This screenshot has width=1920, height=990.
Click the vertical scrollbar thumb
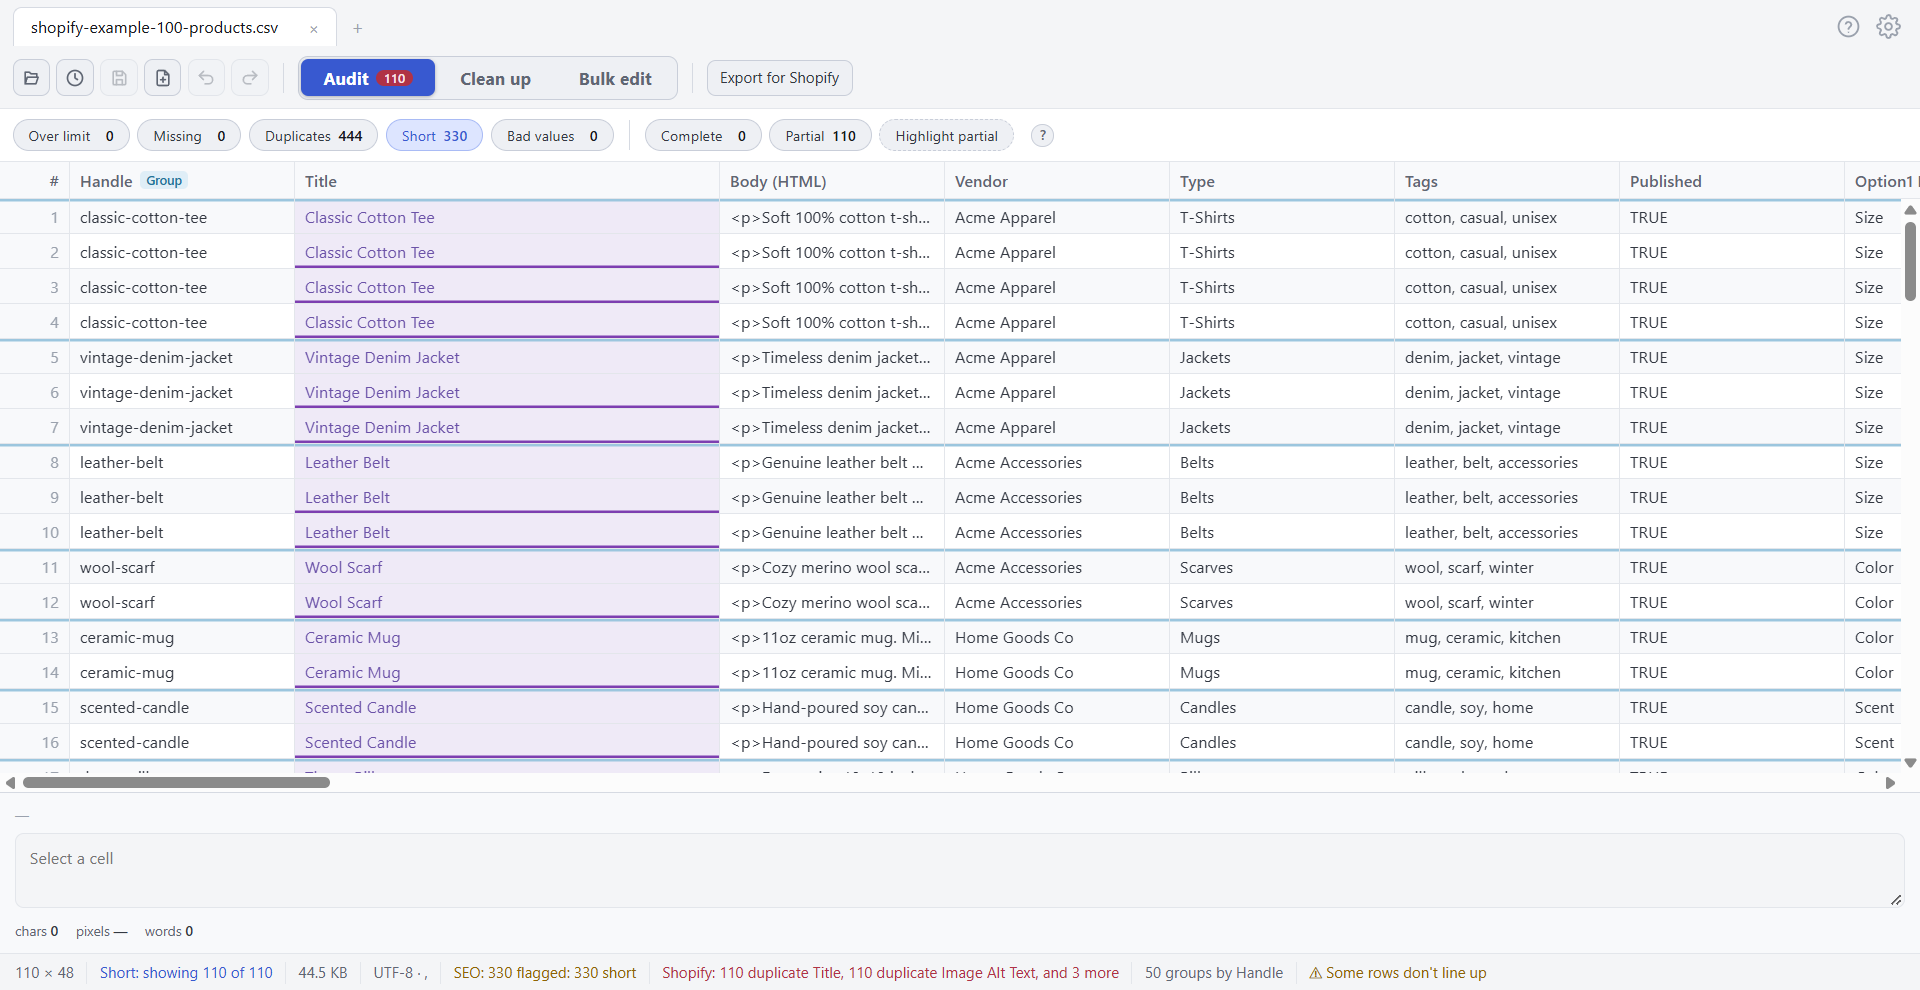click(1910, 261)
